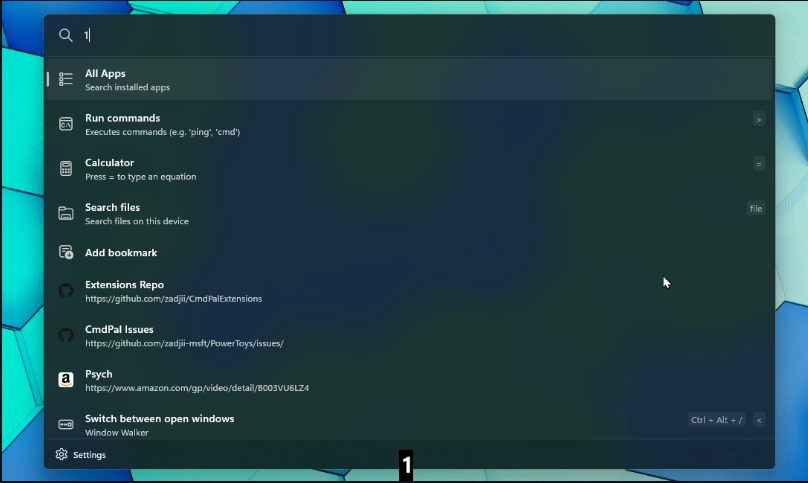Screen dimensions: 808x483
Task: Click the 'file' alias badge
Action: click(x=756, y=208)
